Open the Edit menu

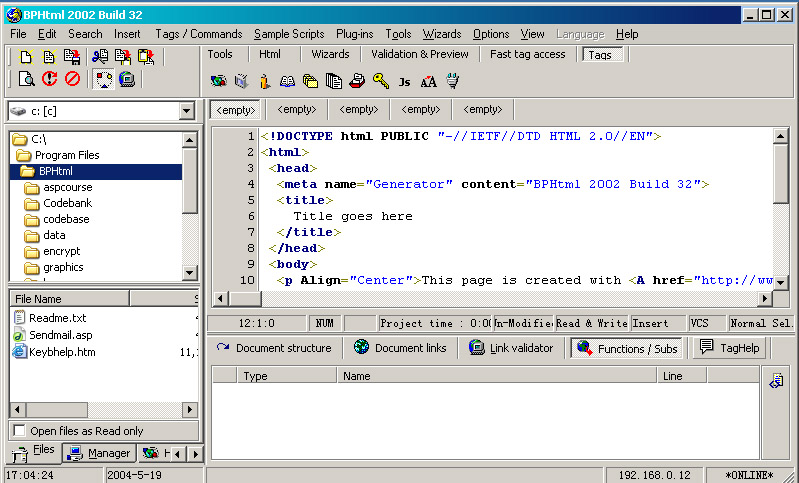47,34
